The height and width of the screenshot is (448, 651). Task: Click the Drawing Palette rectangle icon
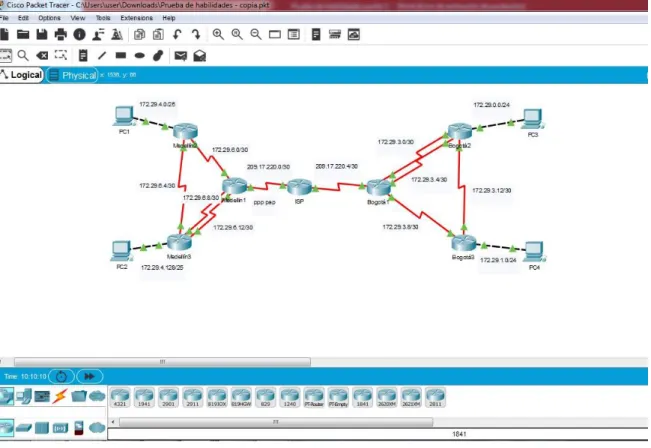point(275,34)
